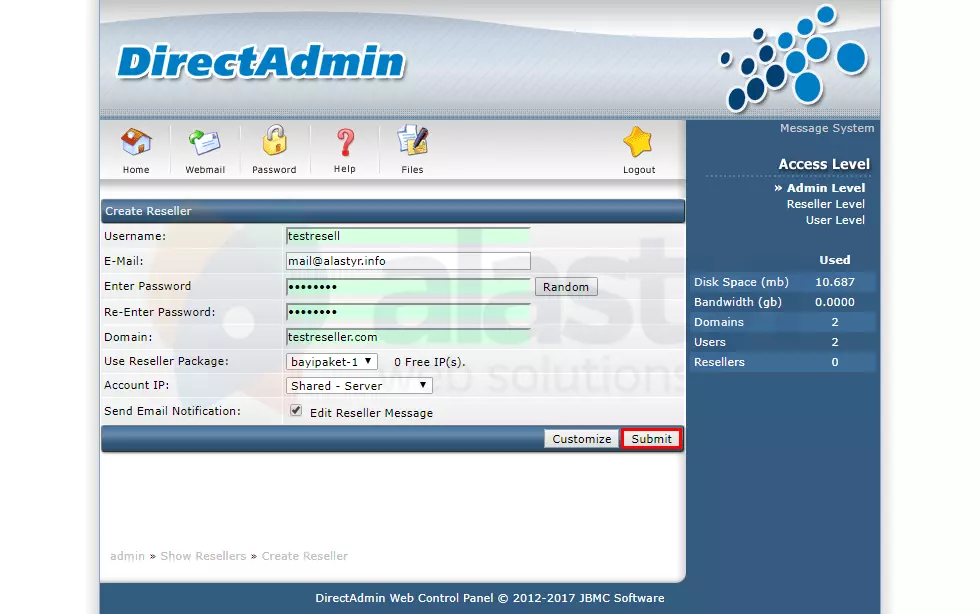Focus the Re-Enter Password field
This screenshot has width=980, height=614.
(408, 312)
